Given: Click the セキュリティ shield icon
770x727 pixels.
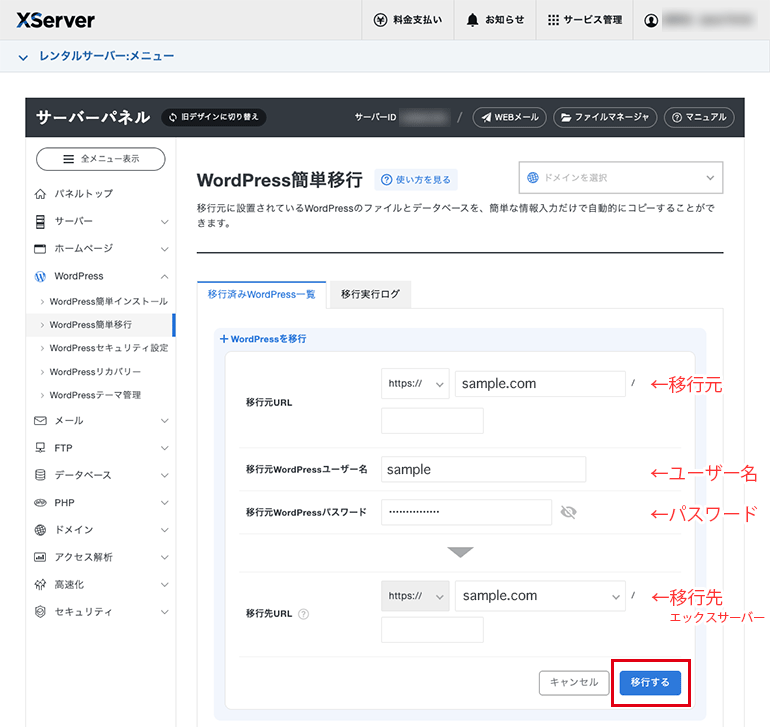Looking at the screenshot, I should (x=40, y=612).
